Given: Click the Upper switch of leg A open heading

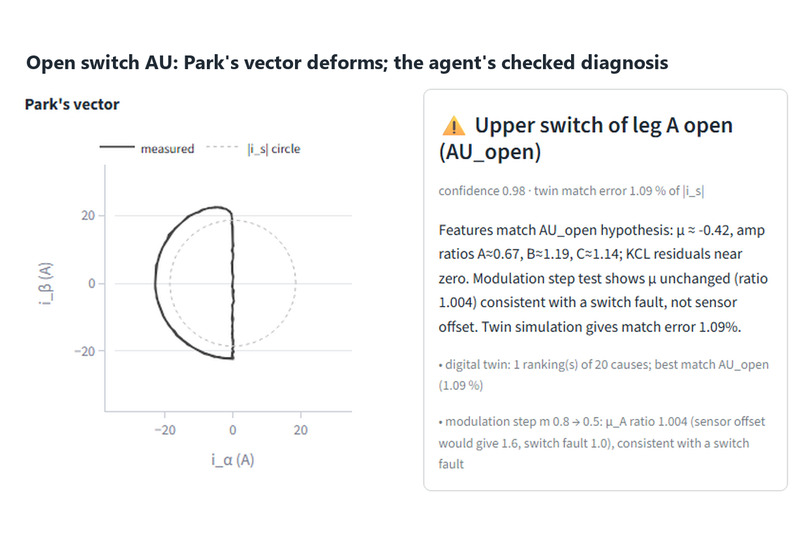Looking at the screenshot, I should (x=585, y=138).
